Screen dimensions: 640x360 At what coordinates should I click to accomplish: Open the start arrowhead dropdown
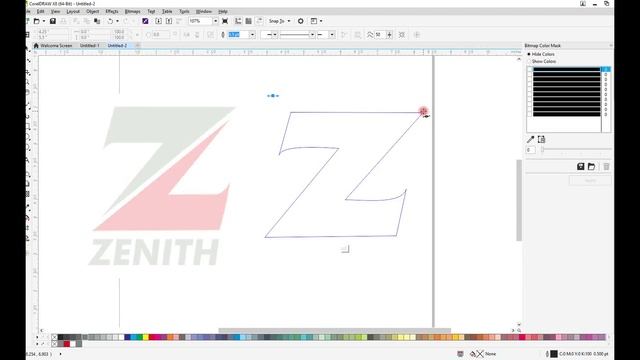pos(275,35)
